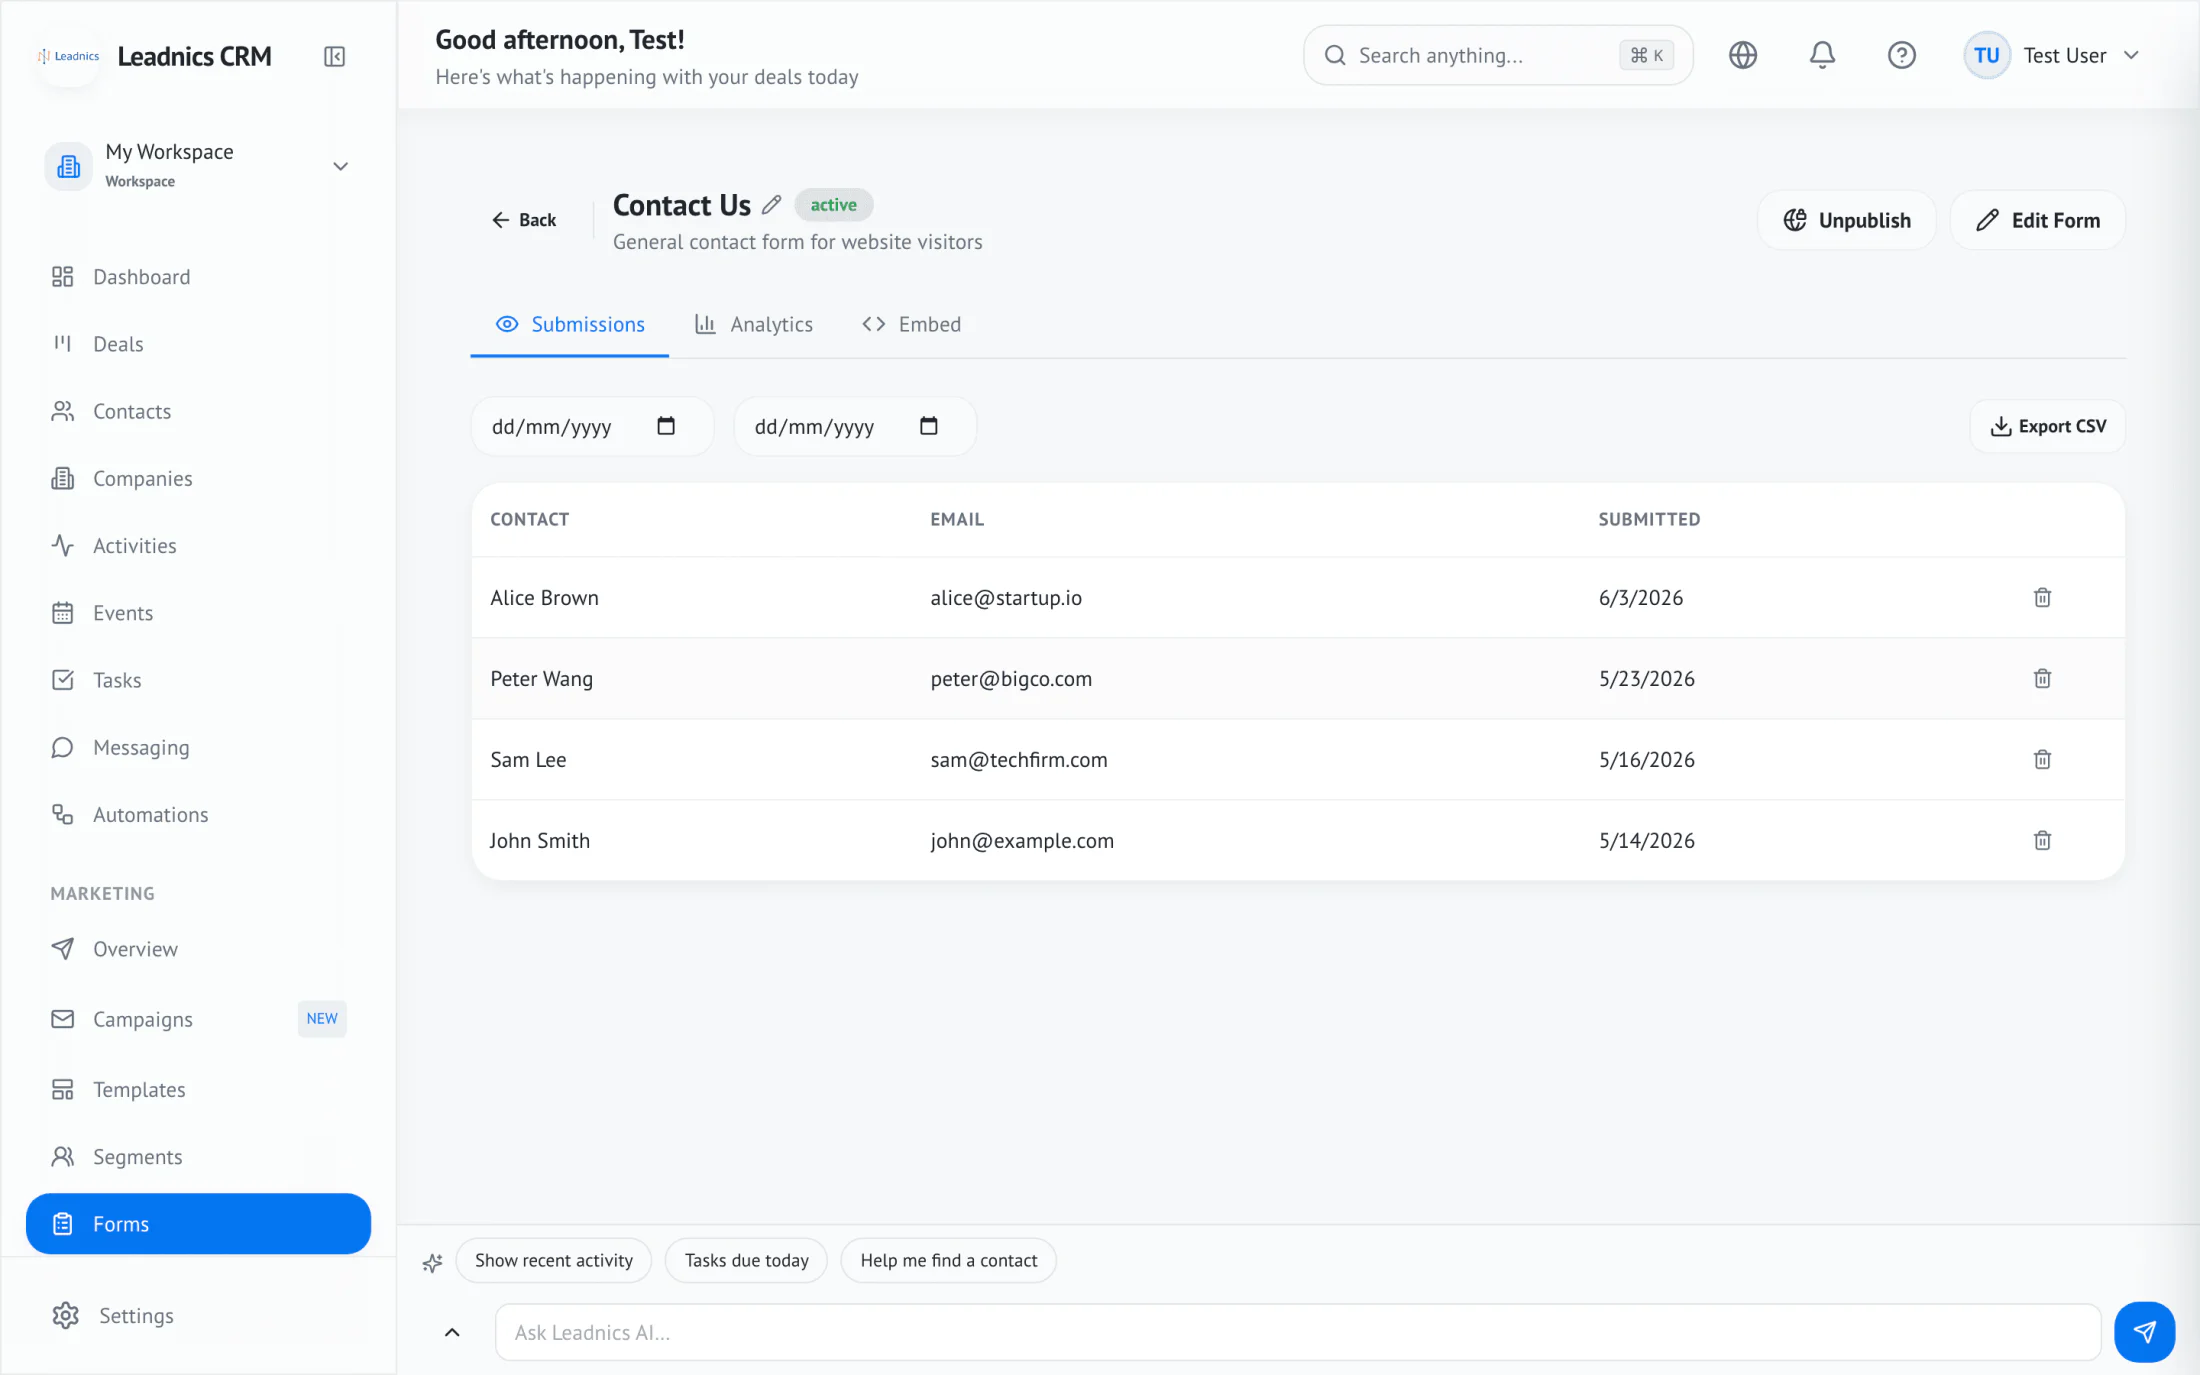The image size is (2200, 1375).
Task: Open marketing Overview in the sidebar
Action: coord(198,949)
